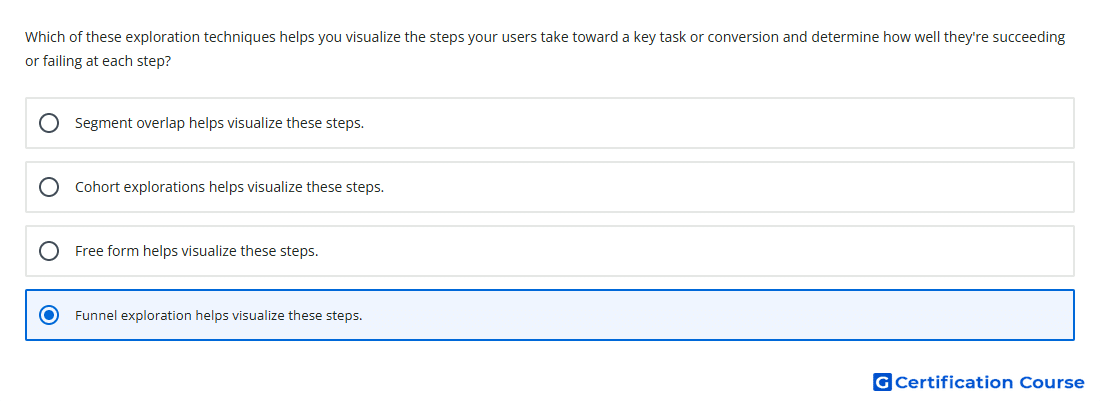
Task: Click 'Cohort explorations helps visualize these steps' text
Action: [x=229, y=187]
